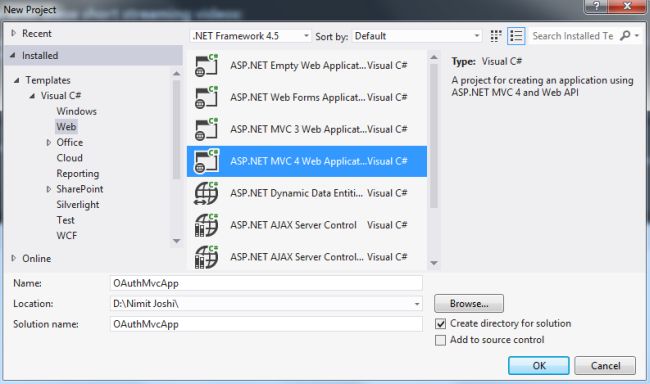Screen dimensions: 650x384
Task: Open the search options dropdown arrow
Action: coord(637,36)
